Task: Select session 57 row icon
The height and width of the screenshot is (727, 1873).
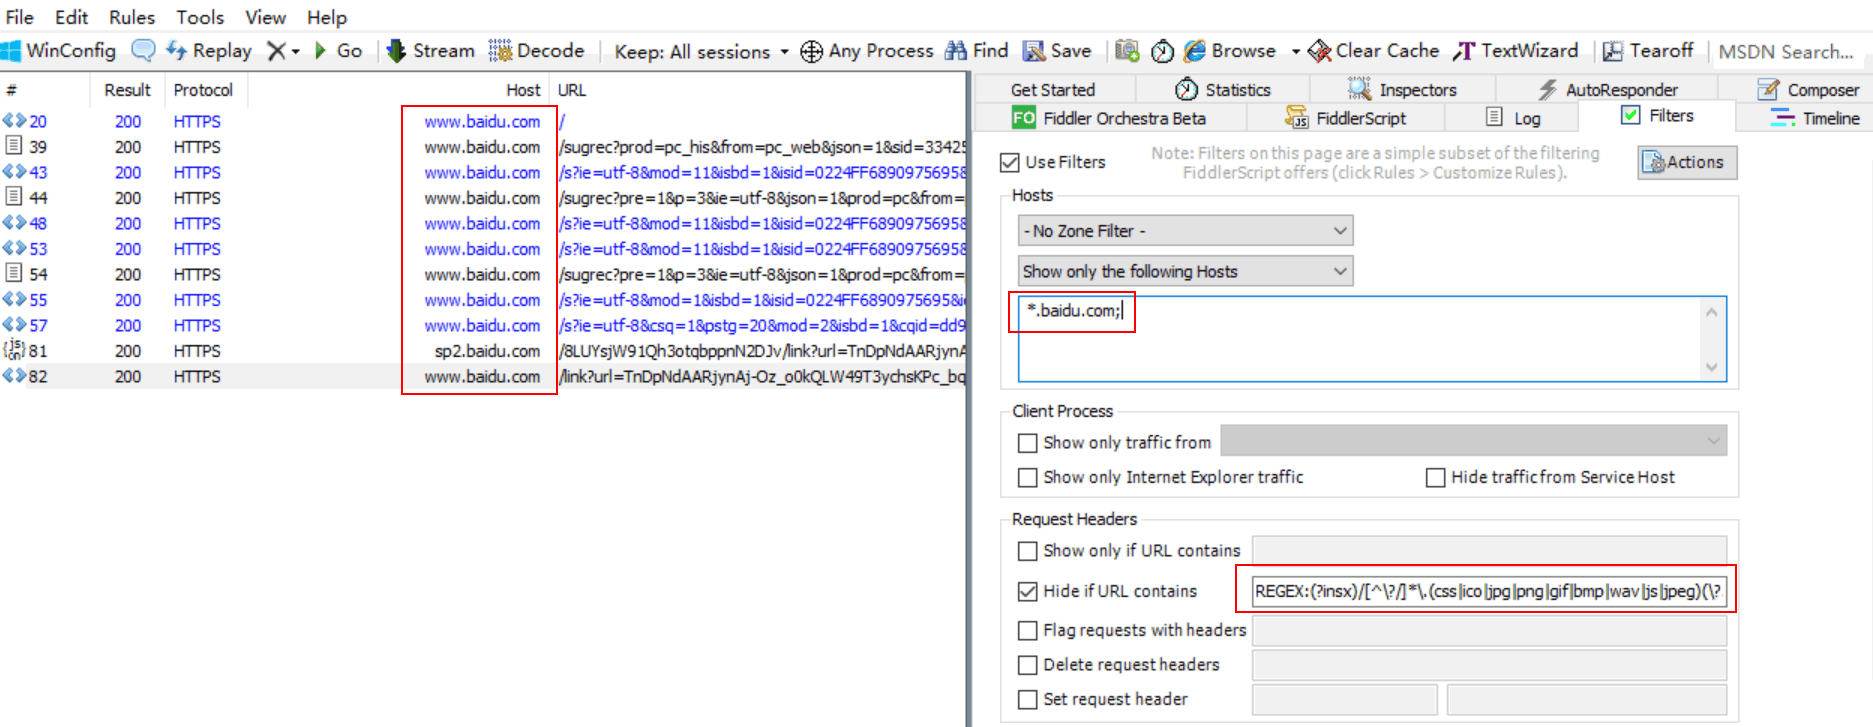Action: pyautogui.click(x=14, y=325)
